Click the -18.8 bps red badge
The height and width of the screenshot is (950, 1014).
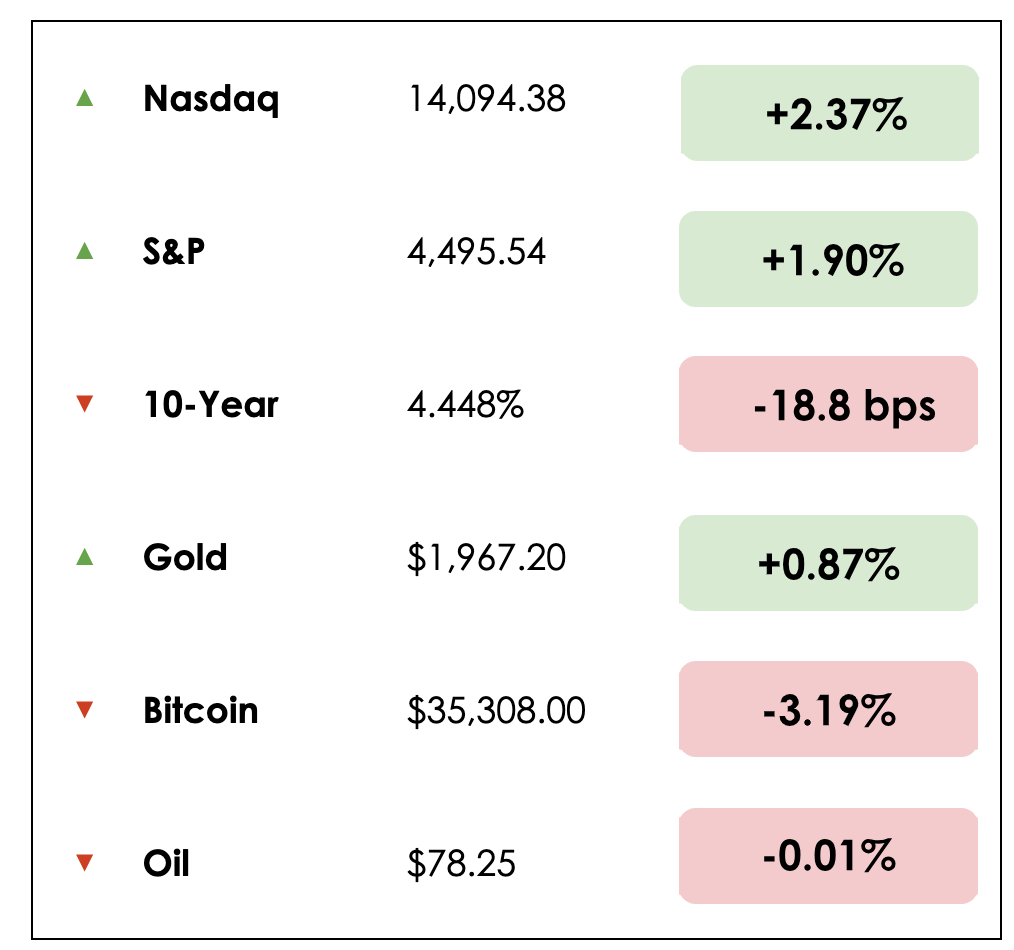tap(829, 404)
